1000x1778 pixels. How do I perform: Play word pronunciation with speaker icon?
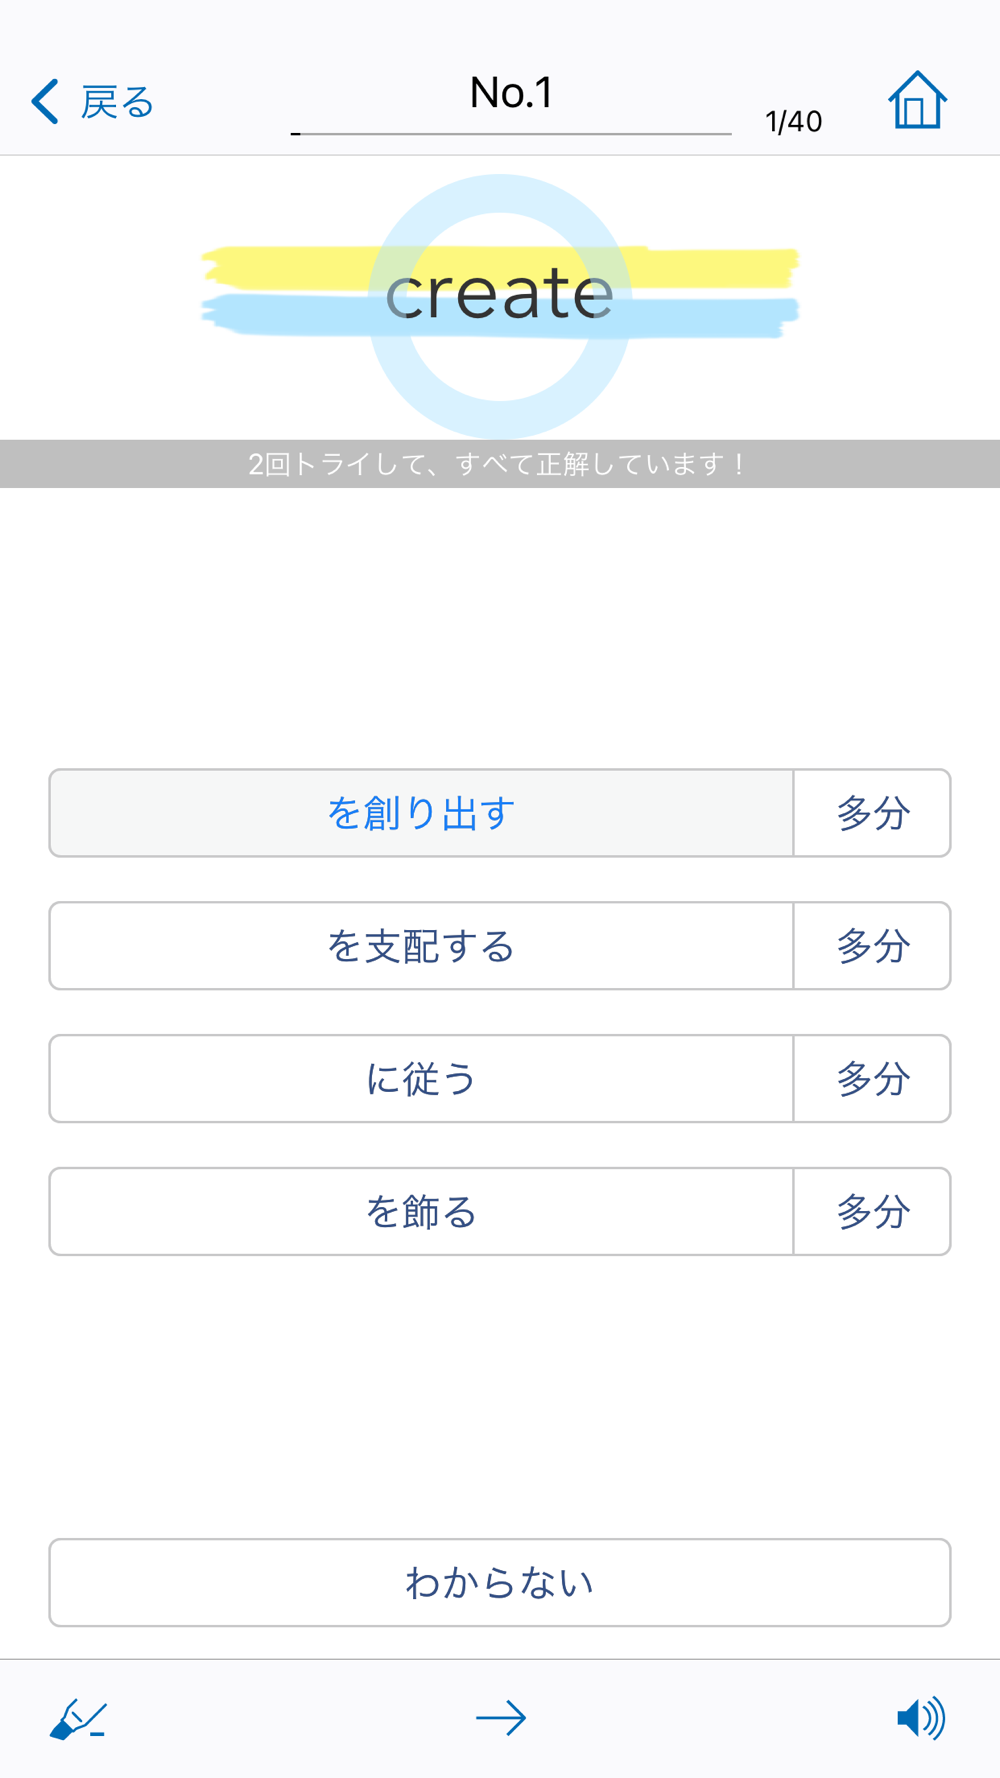tap(921, 1718)
